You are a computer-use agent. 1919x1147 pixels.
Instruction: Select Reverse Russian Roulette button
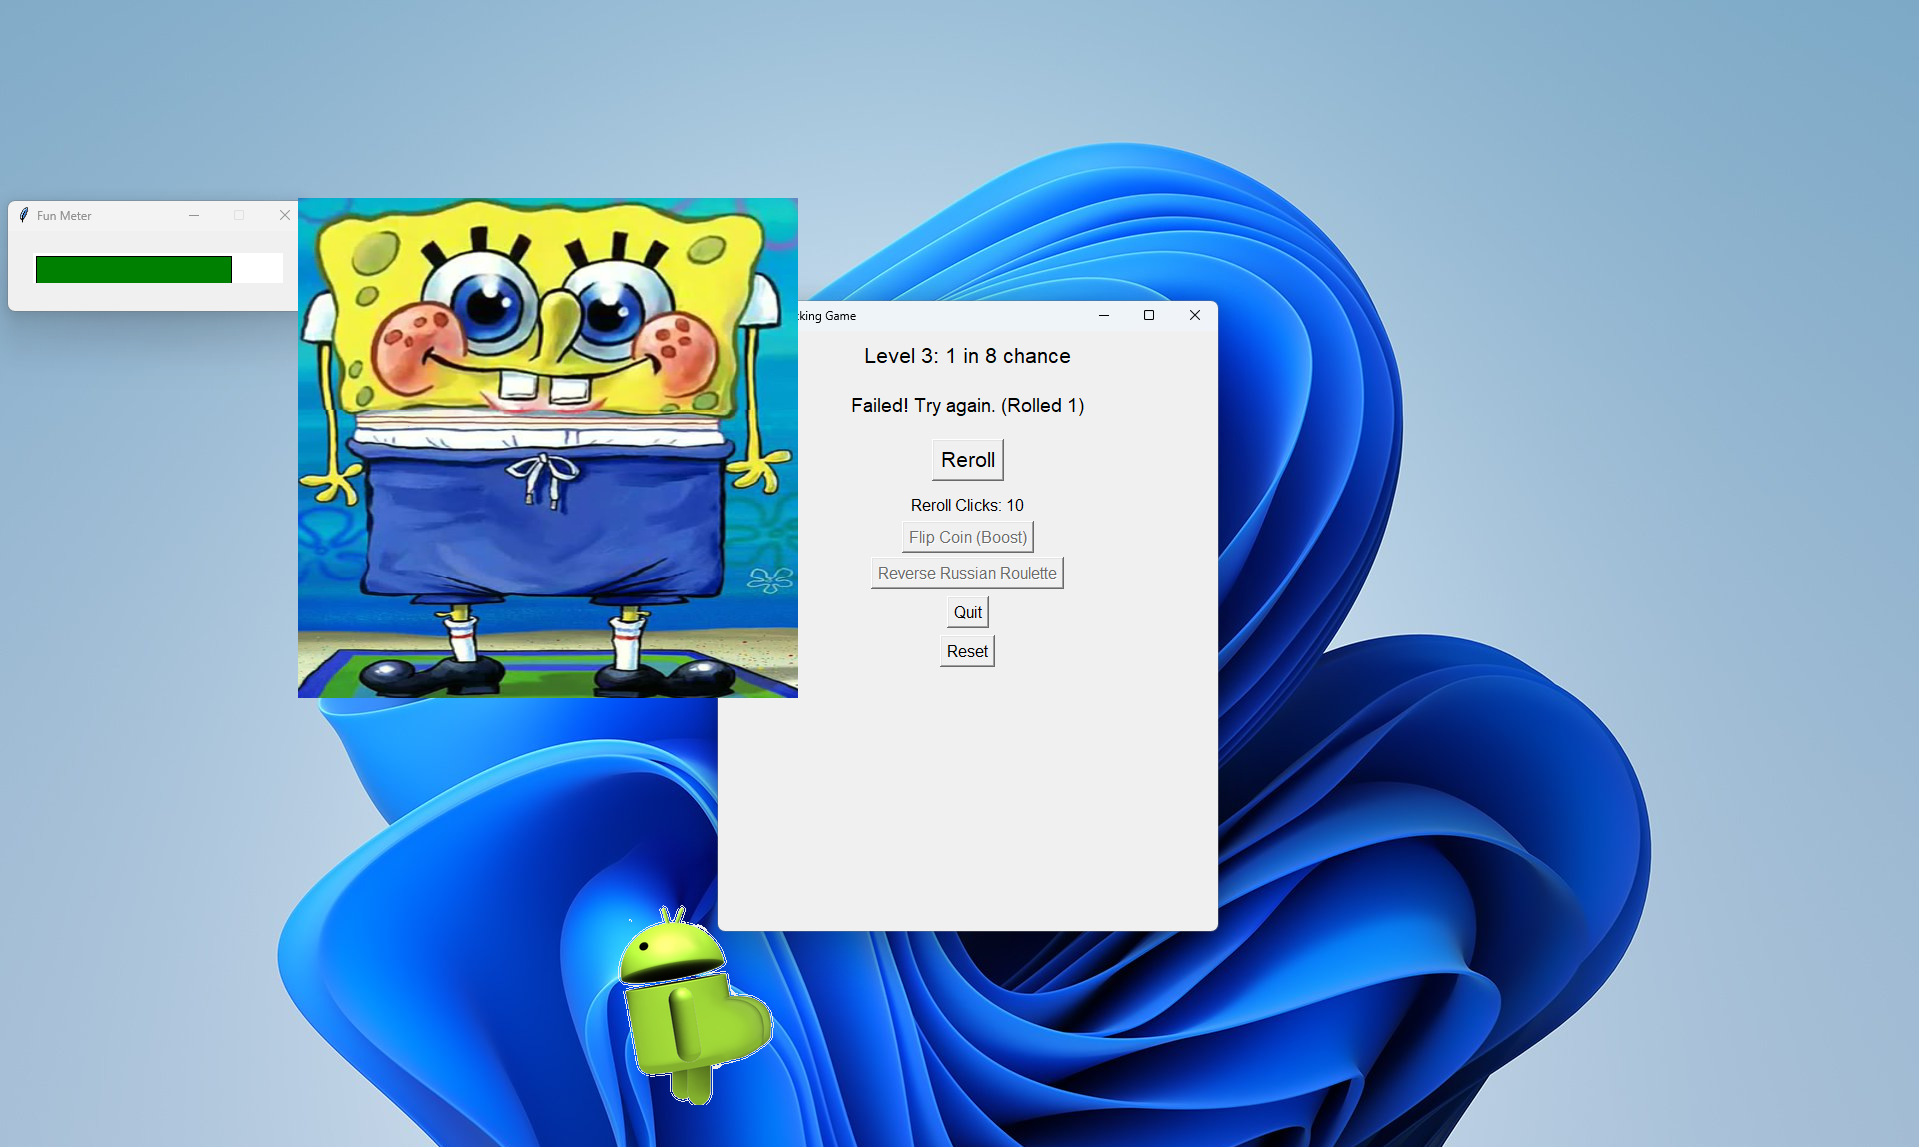pos(967,573)
